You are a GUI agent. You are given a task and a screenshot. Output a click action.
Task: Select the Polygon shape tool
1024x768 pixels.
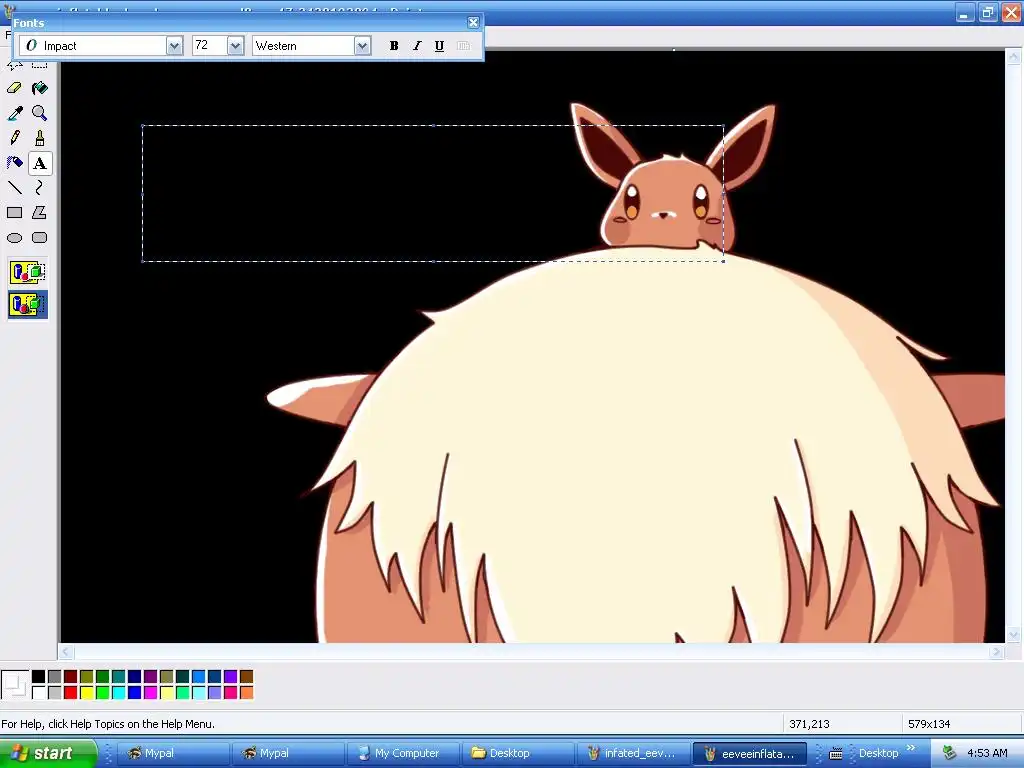coord(40,213)
